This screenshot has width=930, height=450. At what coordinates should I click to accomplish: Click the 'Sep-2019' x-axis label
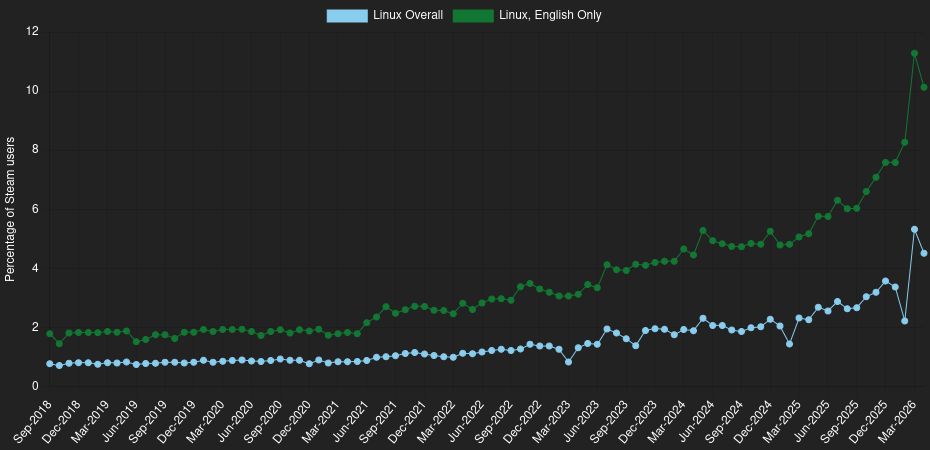[148, 420]
